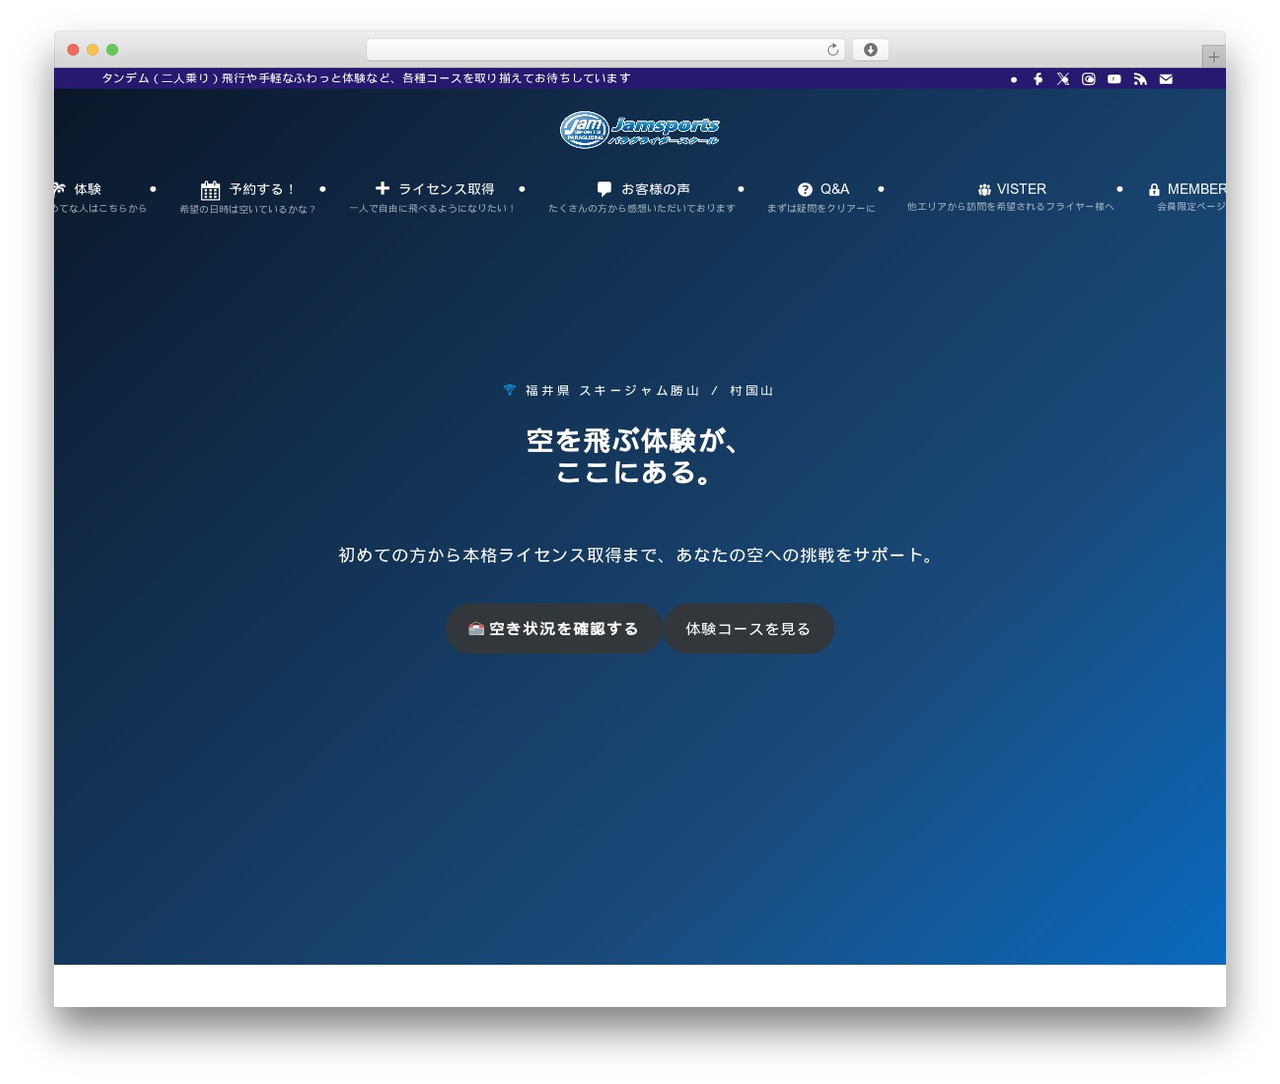This screenshot has width=1280, height=1084.
Task: Open the VISTER menu item
Action: 1022,189
